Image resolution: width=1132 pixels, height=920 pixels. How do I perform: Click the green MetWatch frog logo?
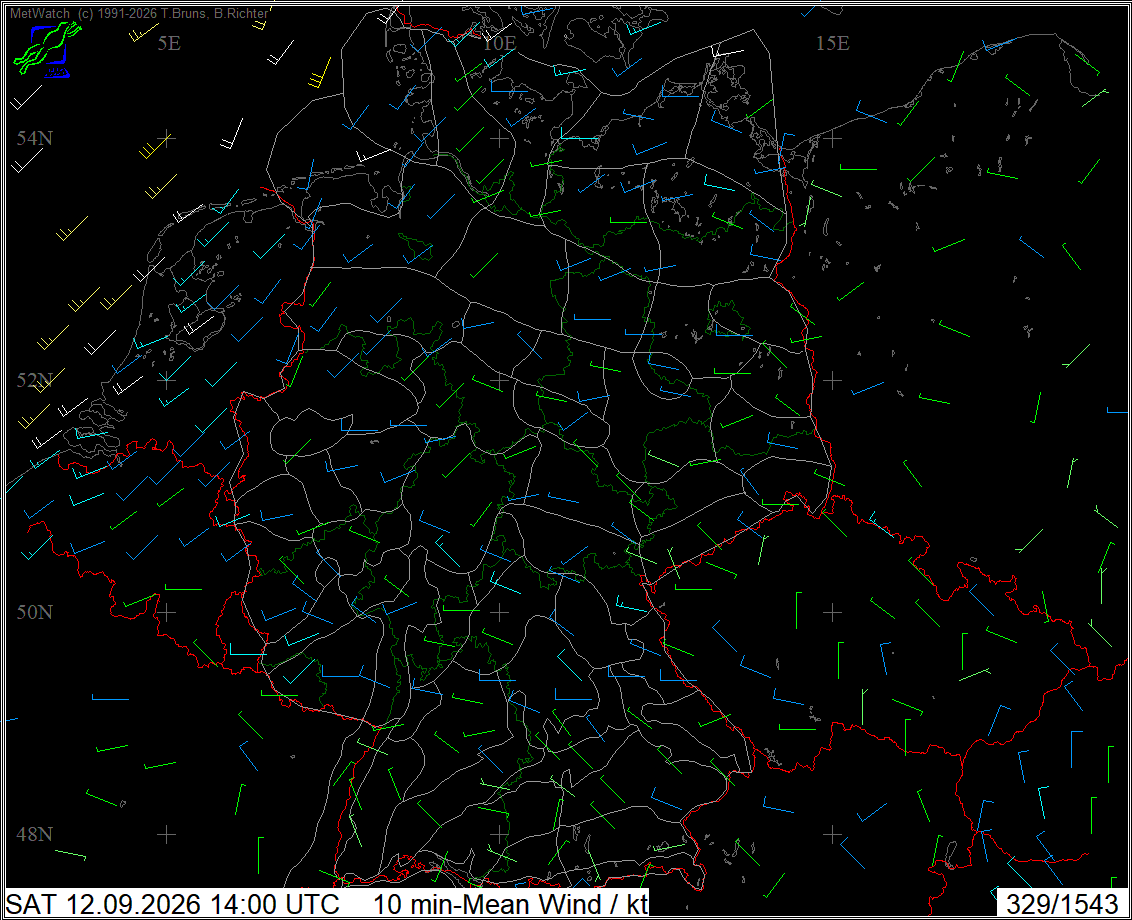47,48
